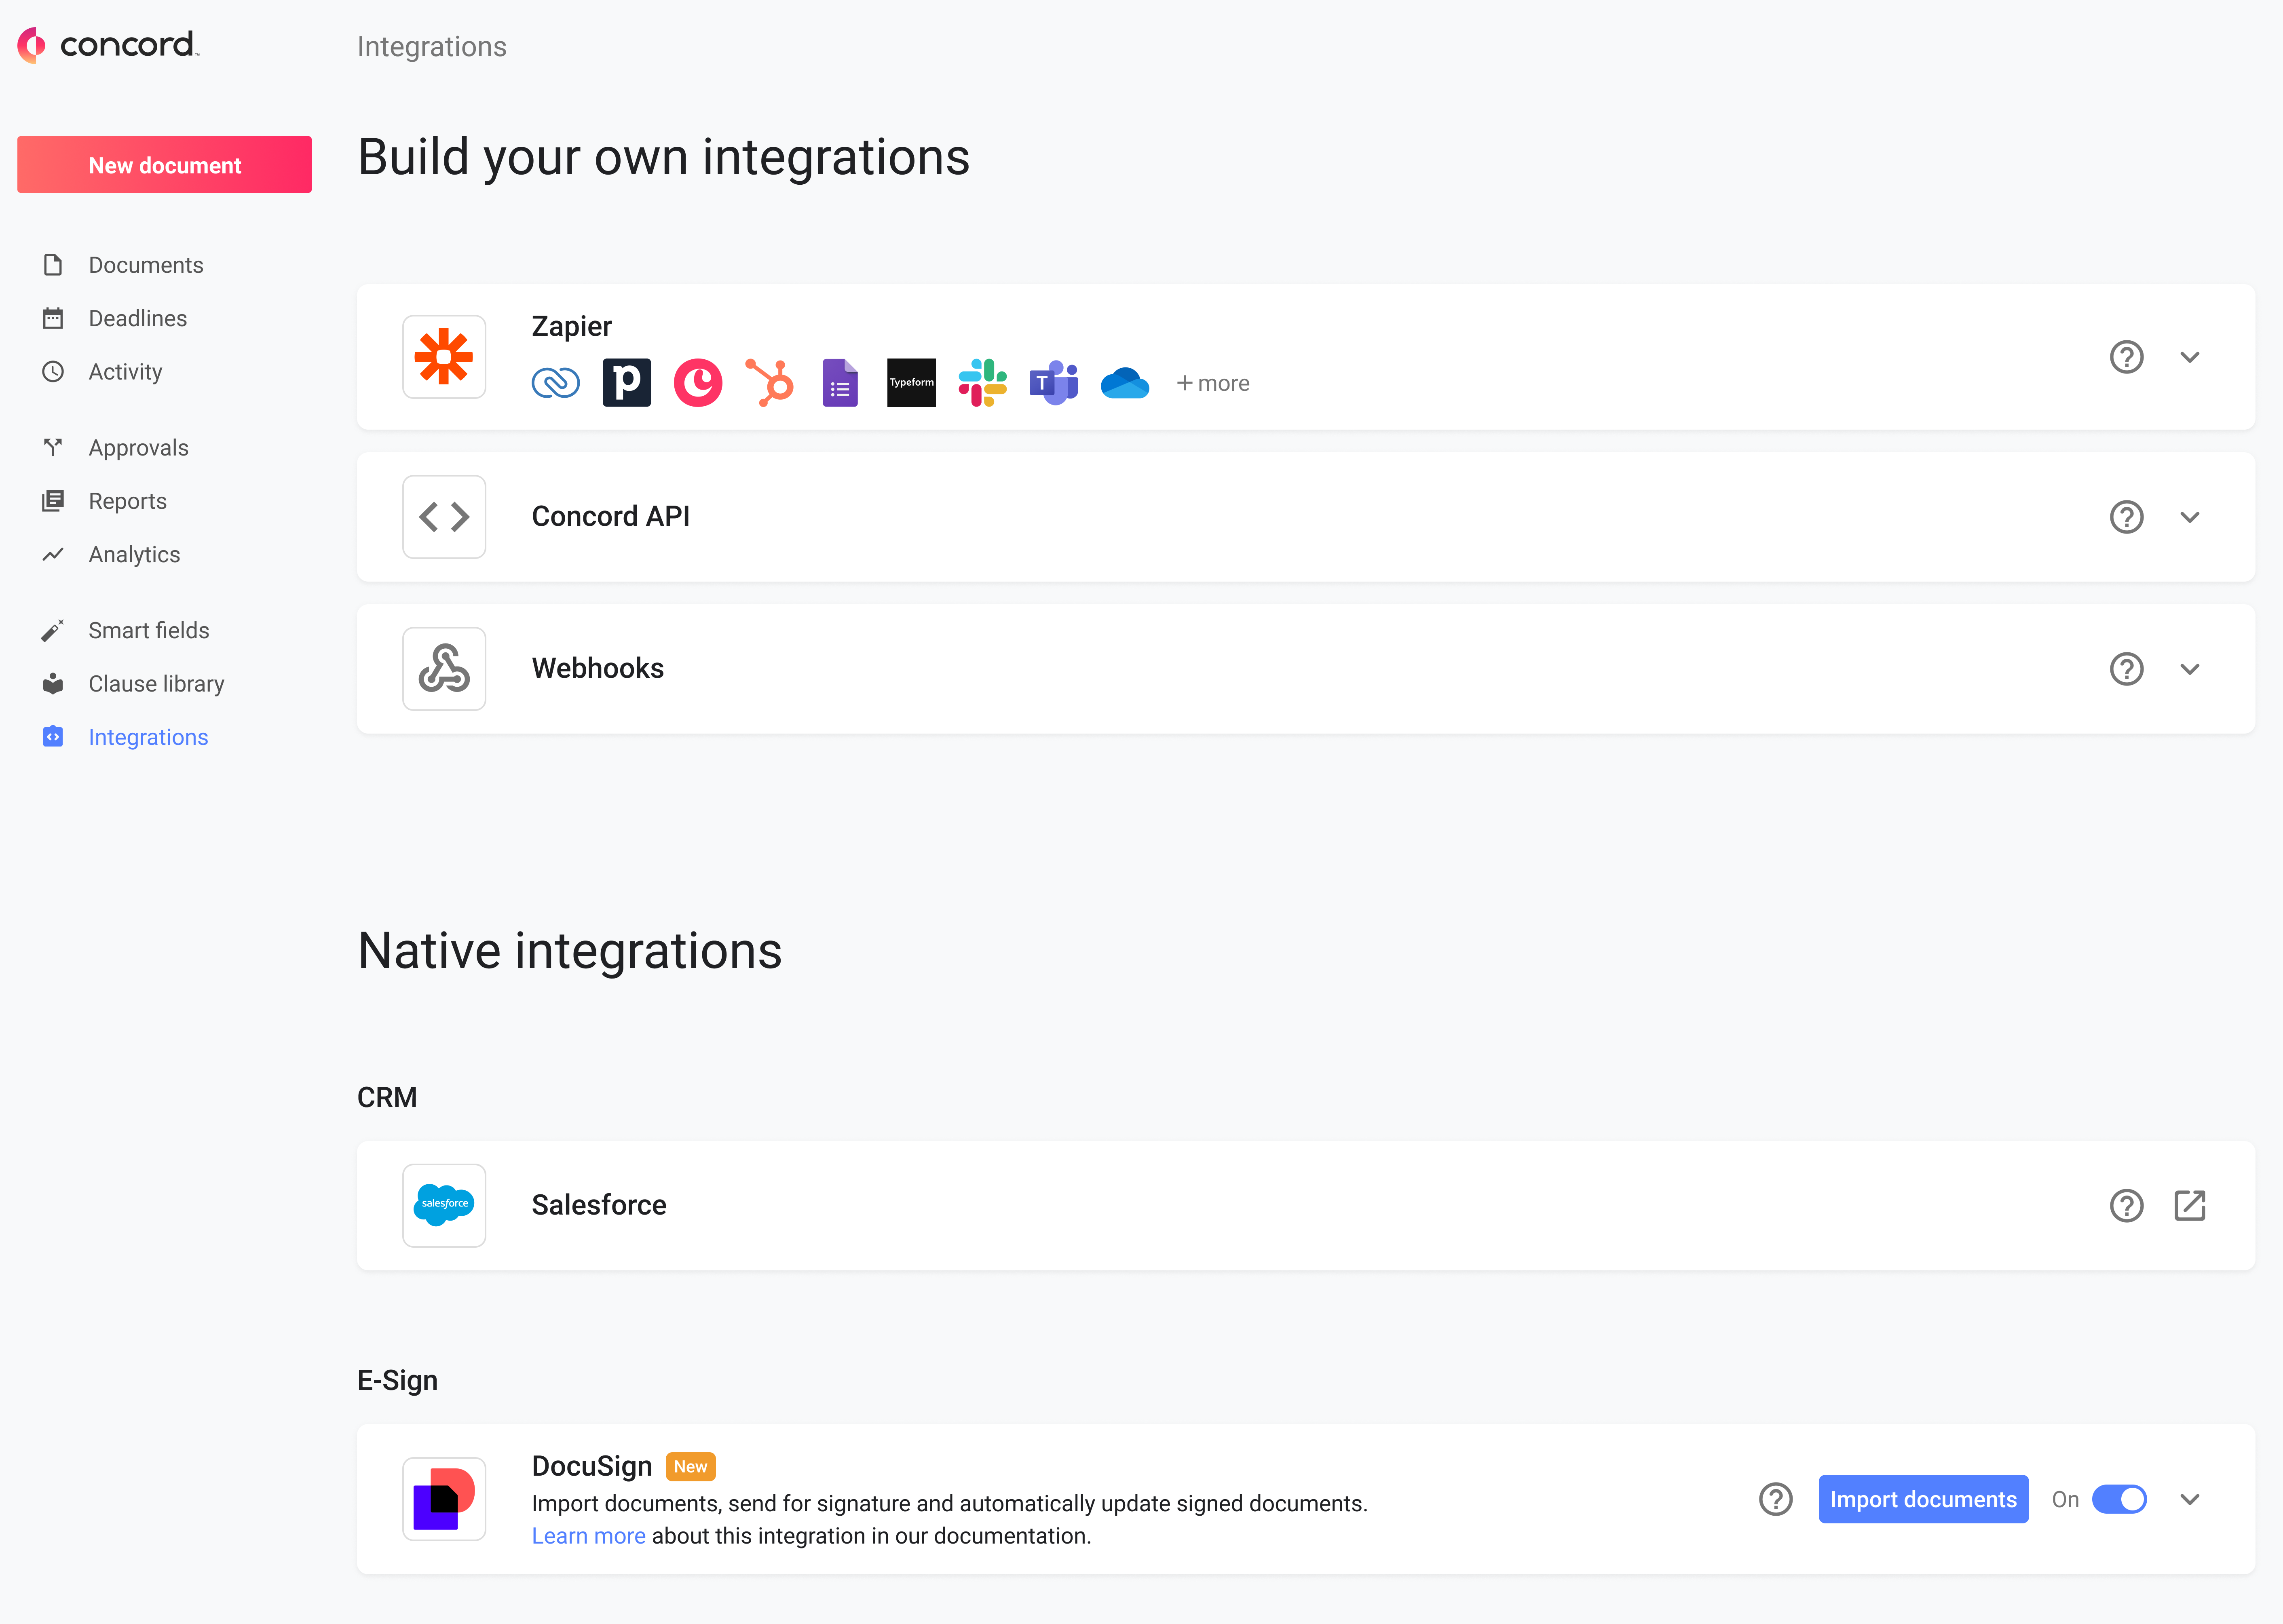Click the New document button
Screen dimensions: 2283x1624
coord(164,164)
